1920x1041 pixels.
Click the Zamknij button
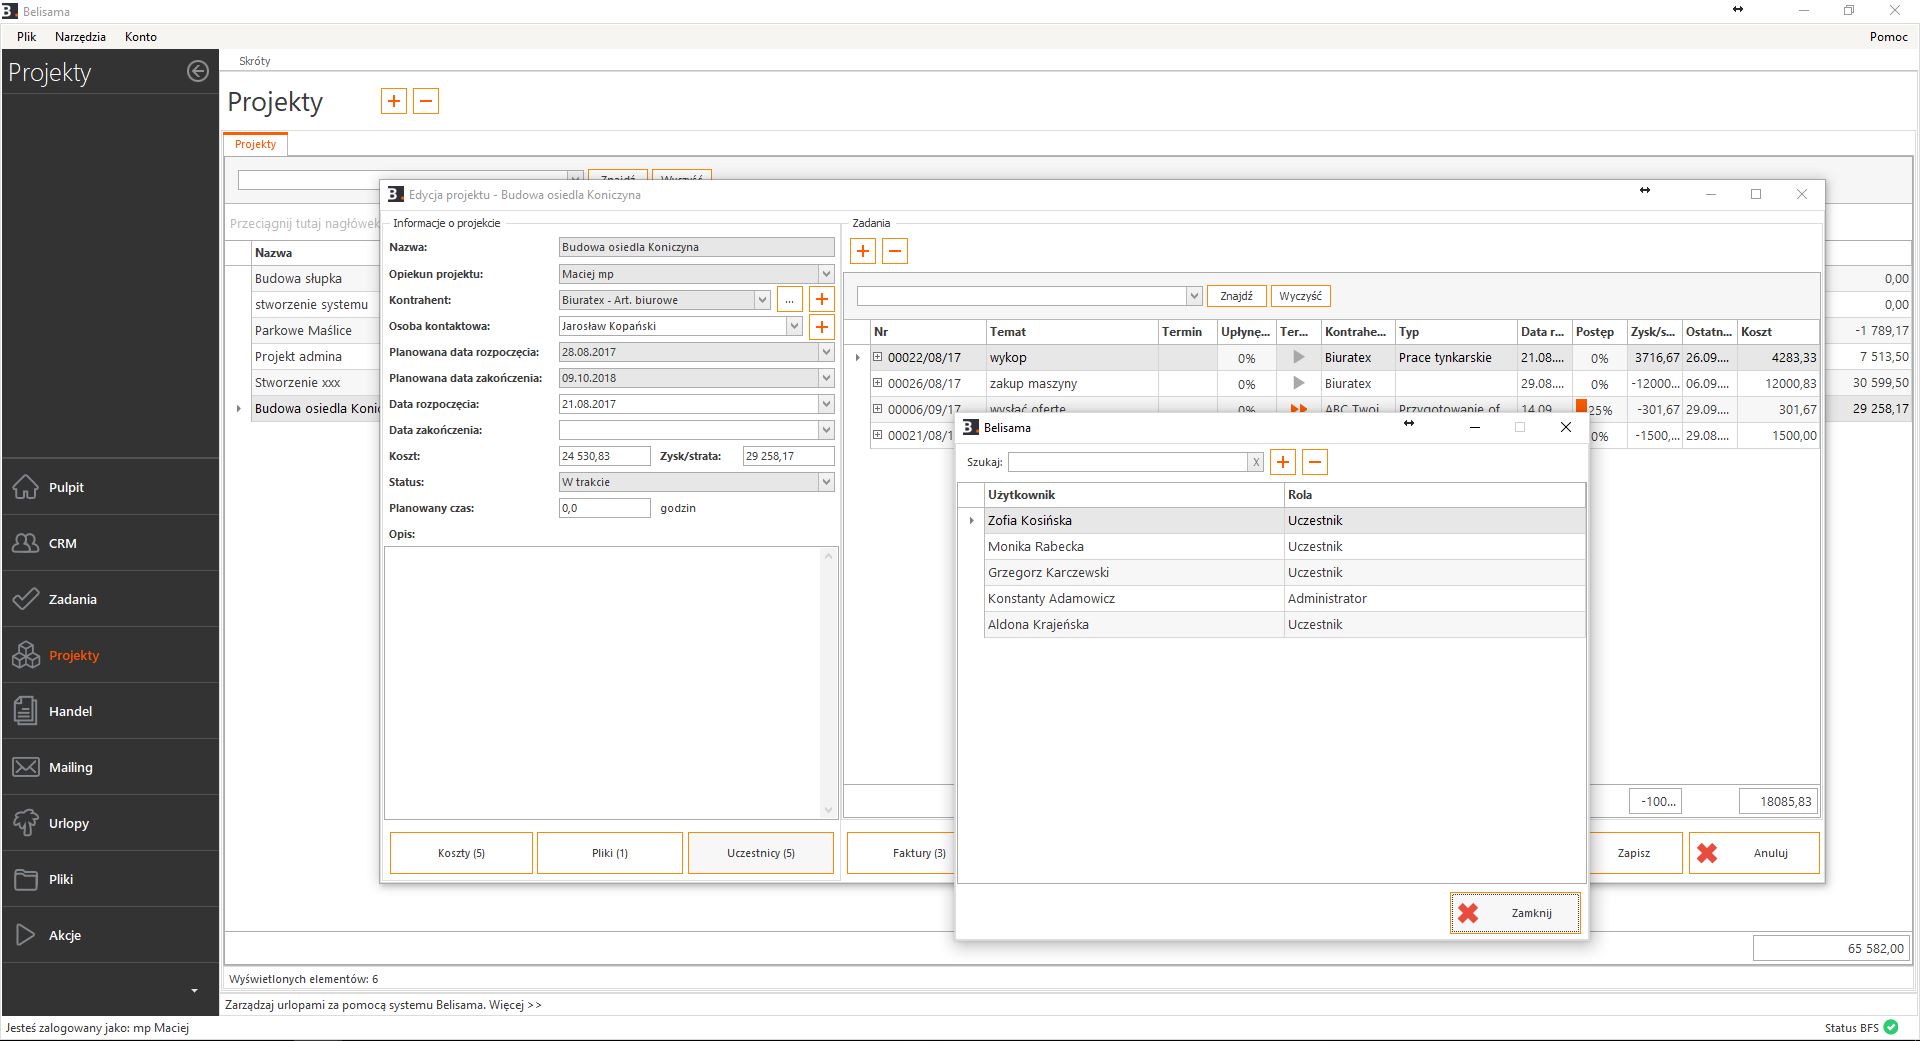pos(1515,913)
